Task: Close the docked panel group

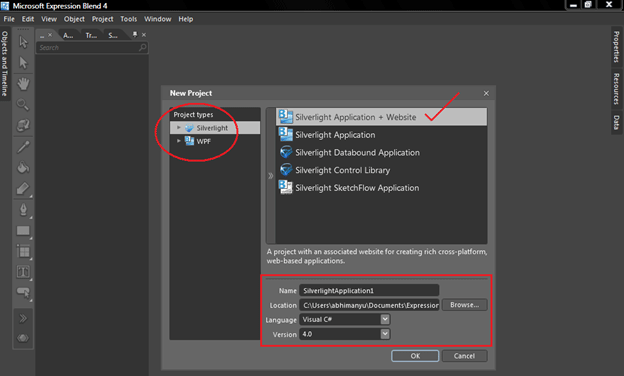Action: click(x=144, y=35)
